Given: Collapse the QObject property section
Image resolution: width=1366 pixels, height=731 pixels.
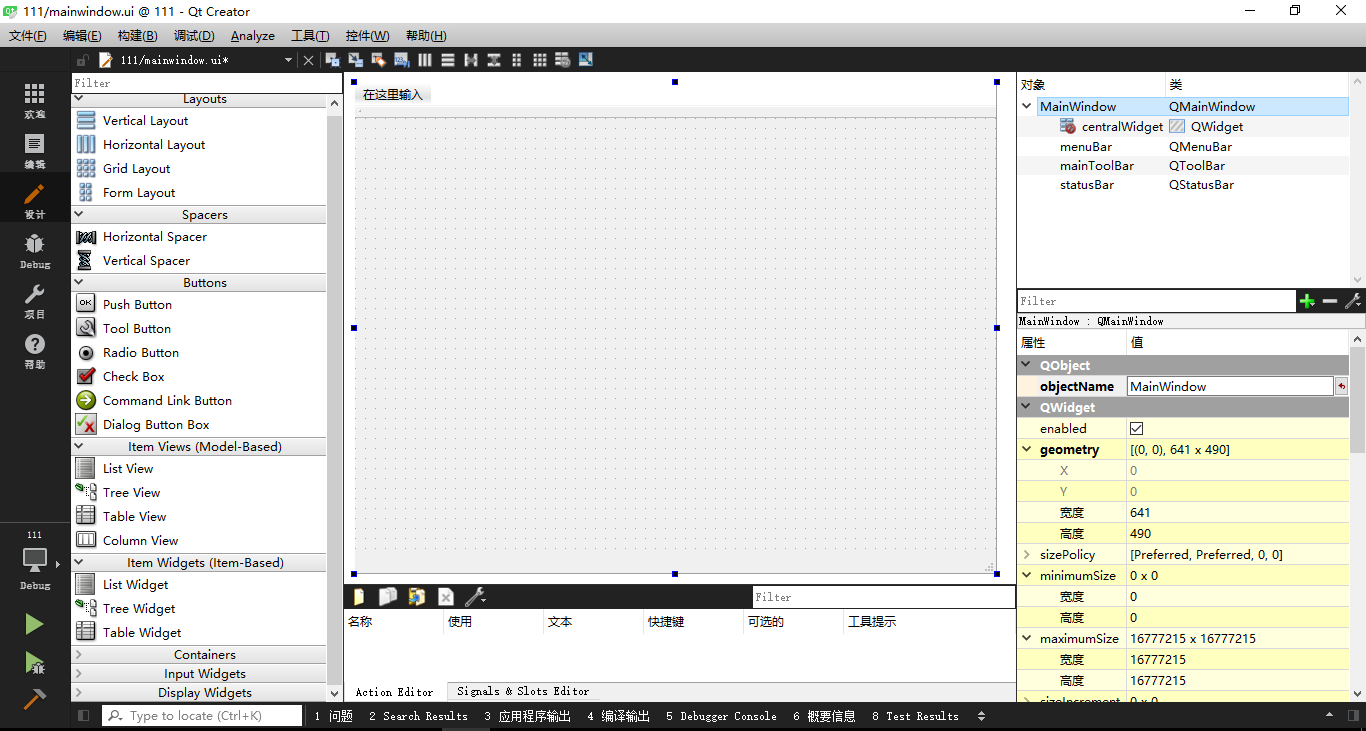Looking at the screenshot, I should click(1027, 365).
